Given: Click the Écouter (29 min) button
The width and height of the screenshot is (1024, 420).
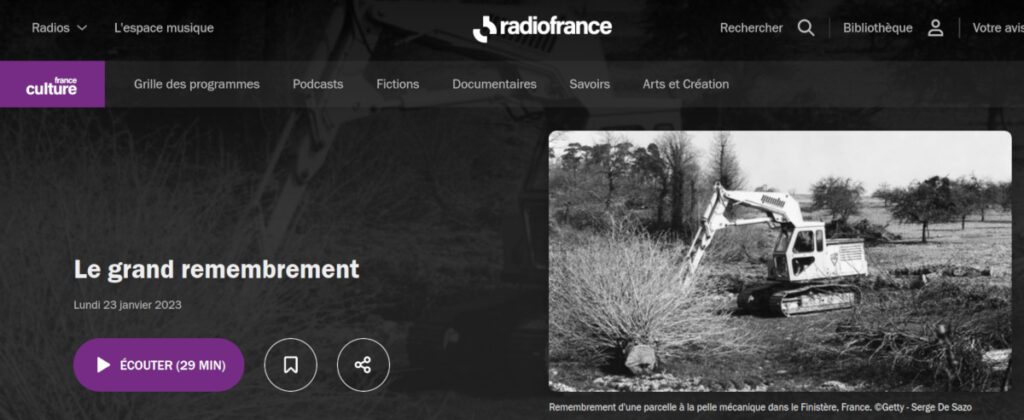Looking at the screenshot, I should point(159,365).
